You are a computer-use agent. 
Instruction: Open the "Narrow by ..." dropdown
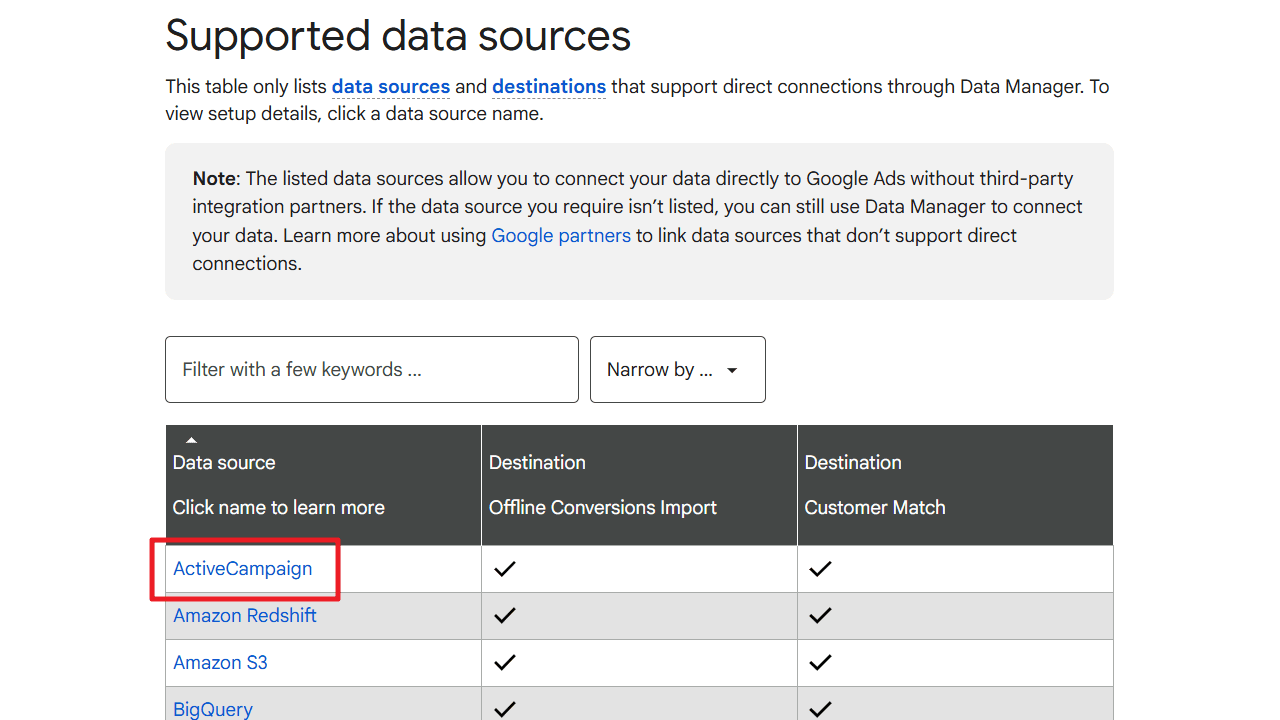click(677, 370)
